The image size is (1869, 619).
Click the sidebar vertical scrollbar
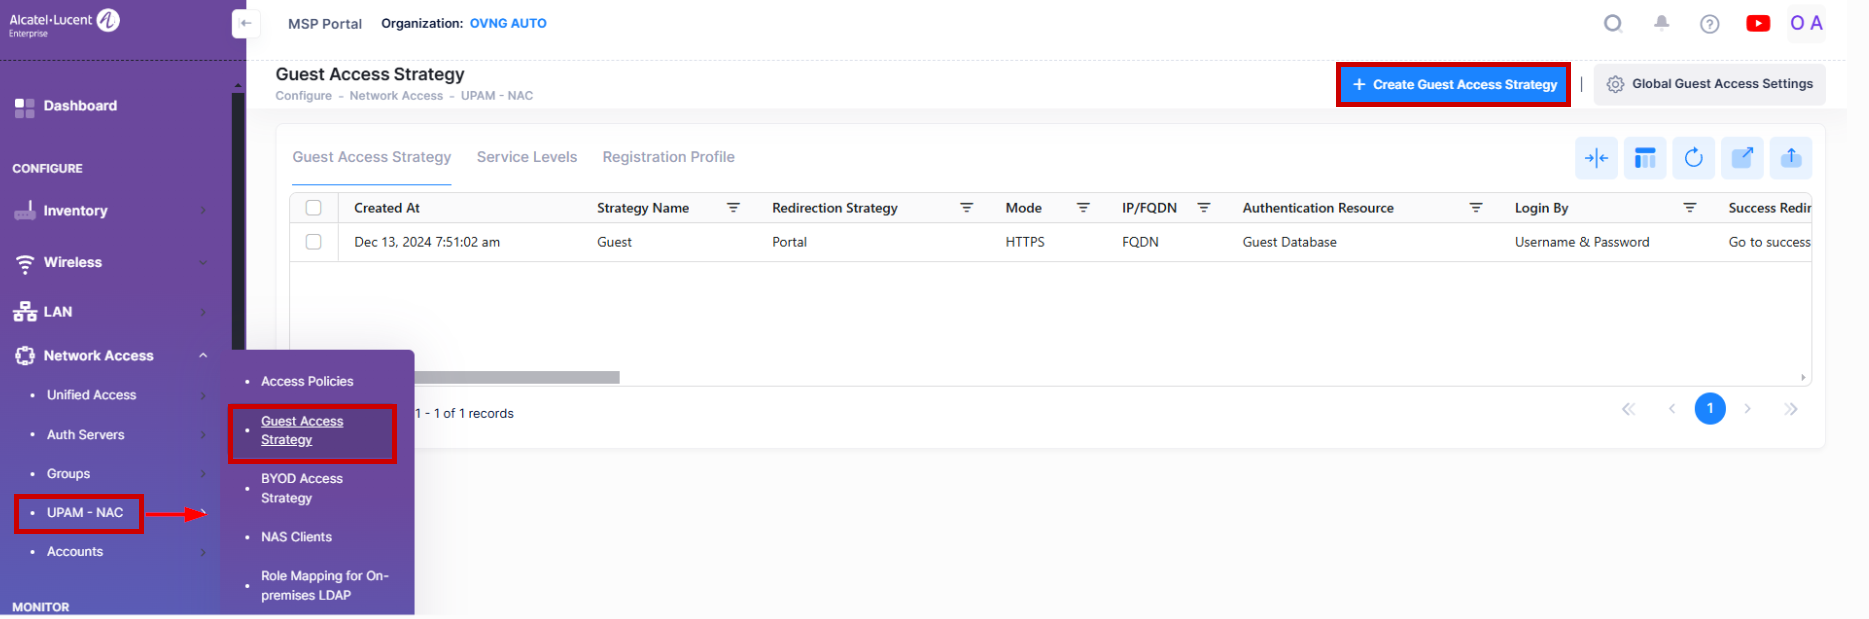tap(238, 220)
